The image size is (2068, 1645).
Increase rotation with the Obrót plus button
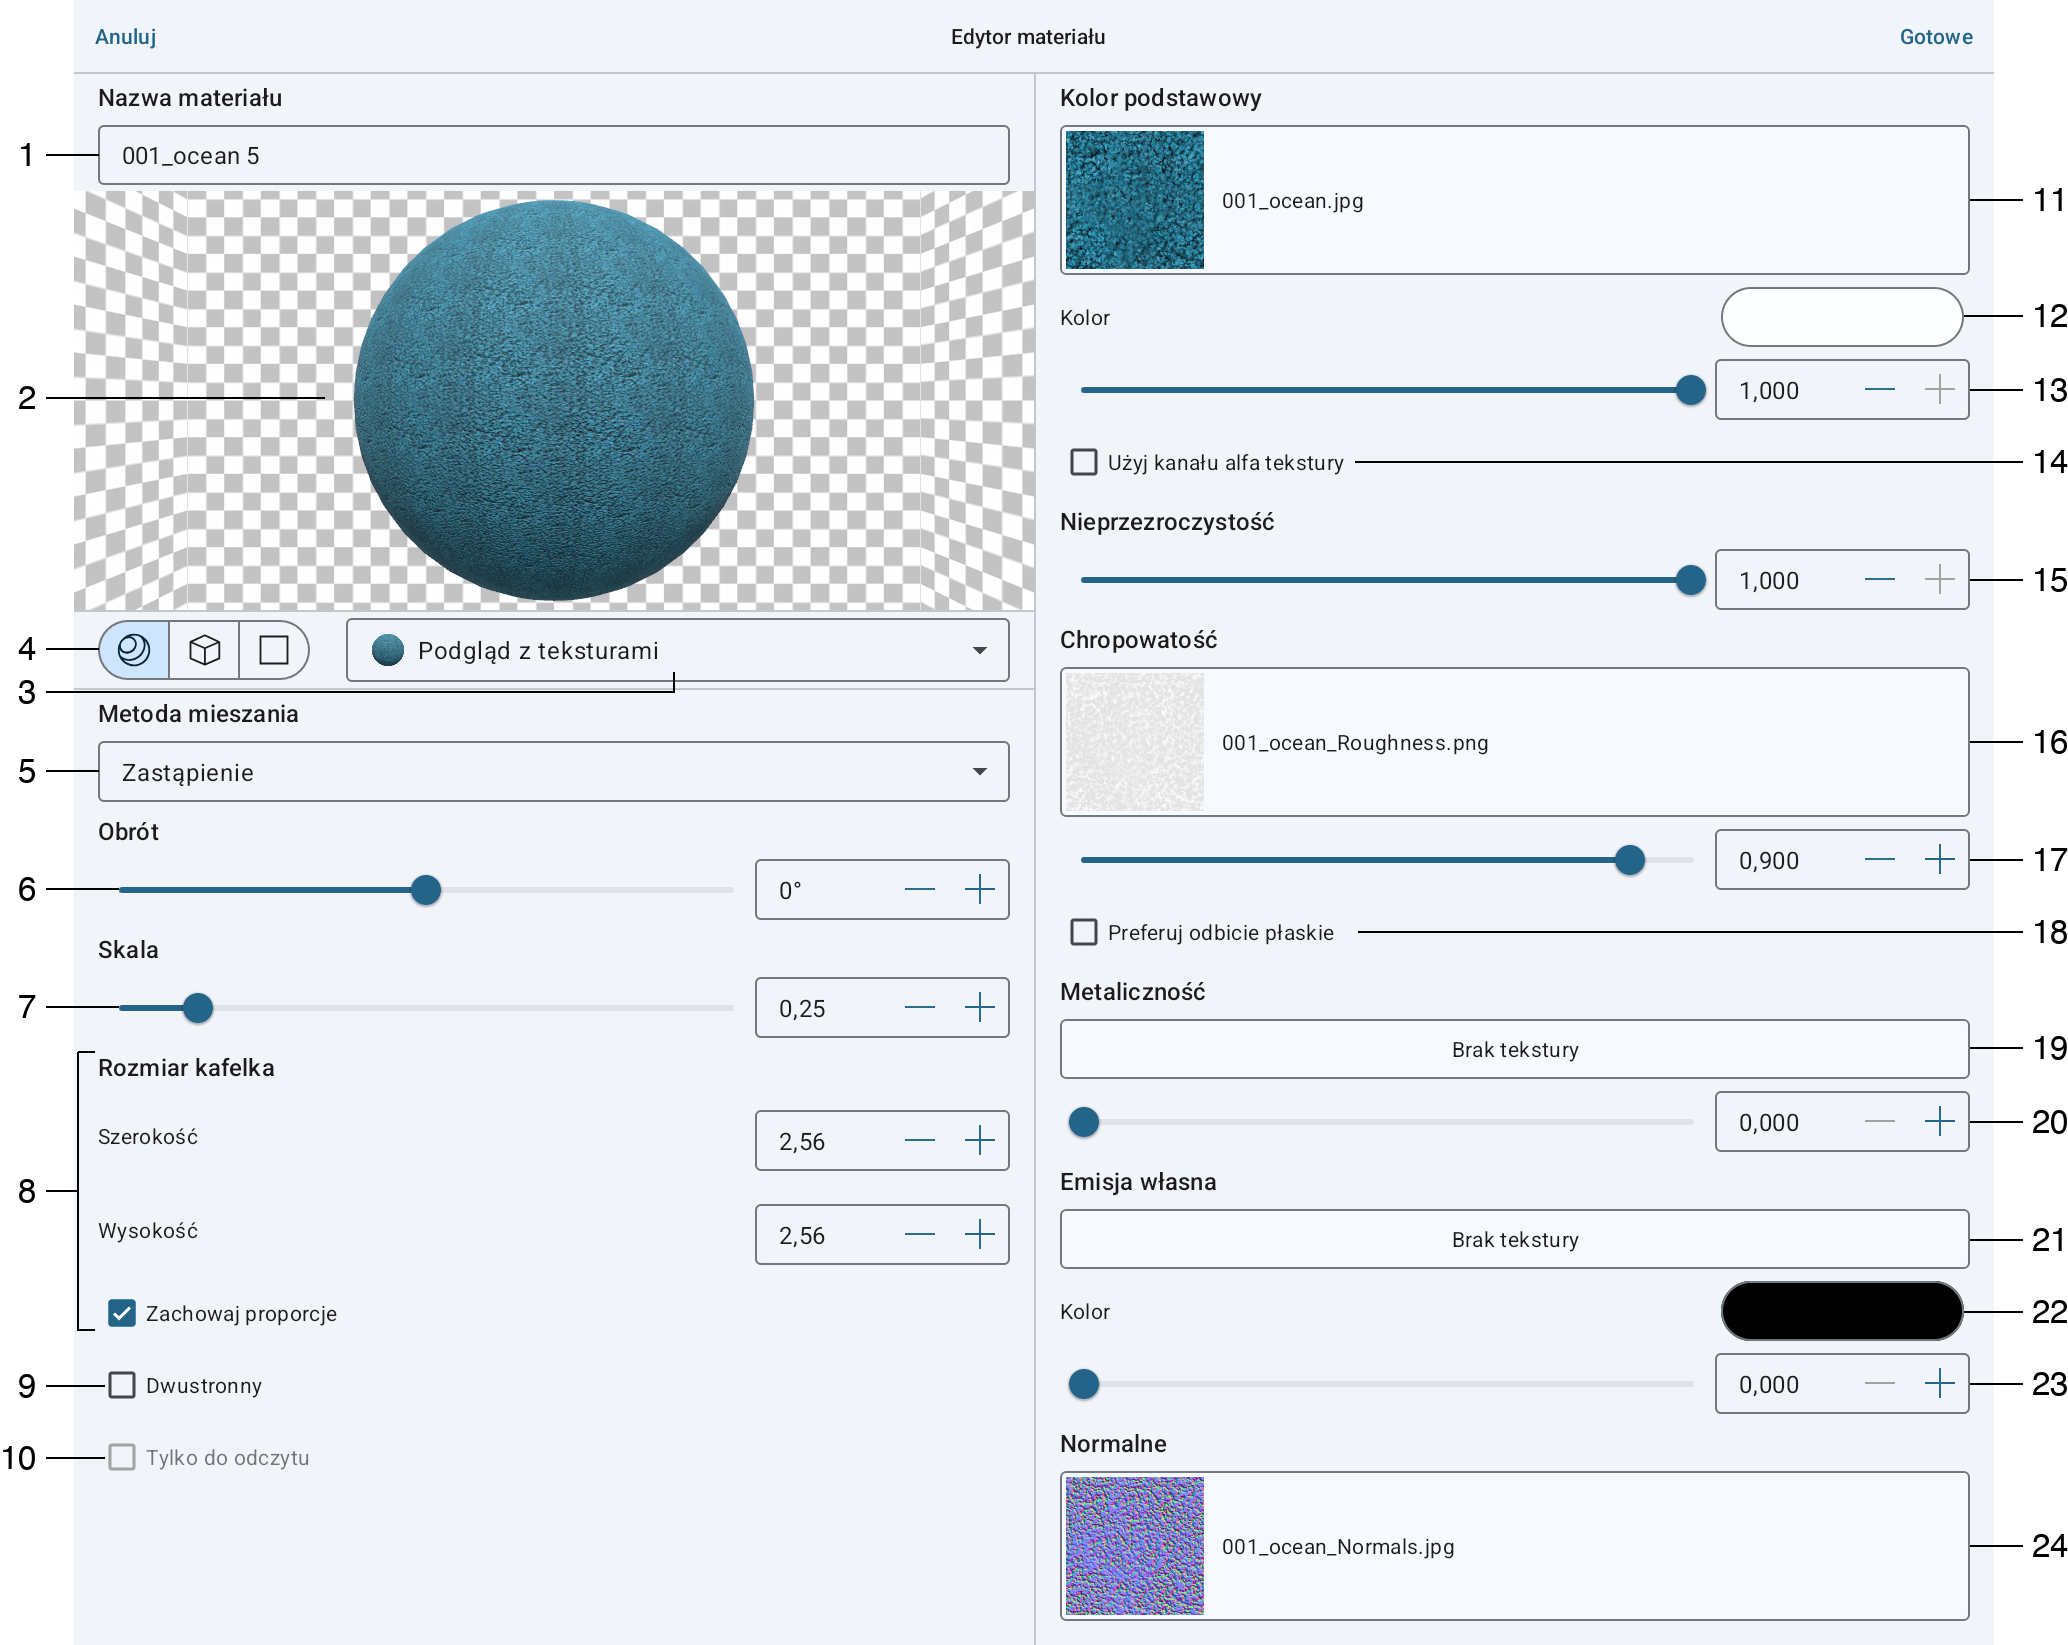click(980, 889)
